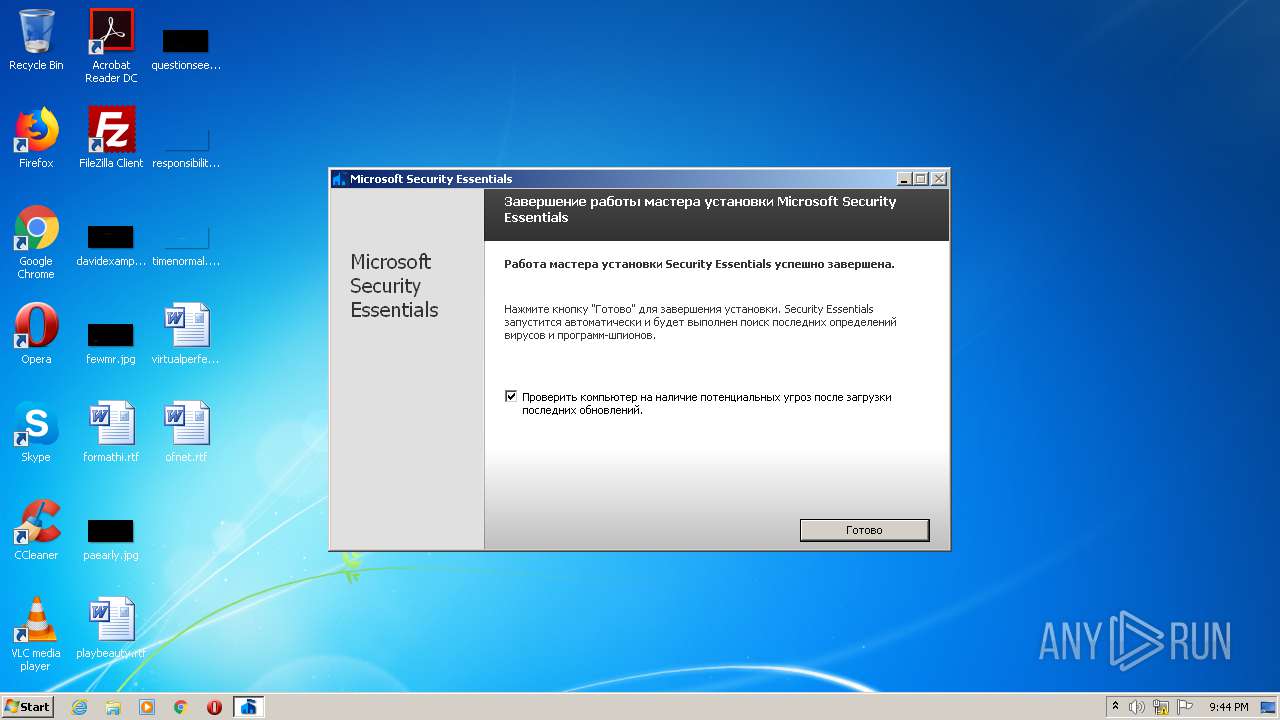The width and height of the screenshot is (1280, 720).
Task: Click the 9:44 PM clock
Action: coord(1228,707)
